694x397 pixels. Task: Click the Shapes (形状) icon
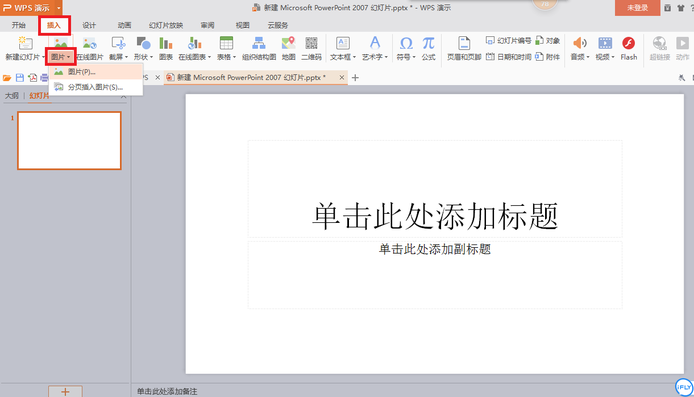(x=143, y=43)
